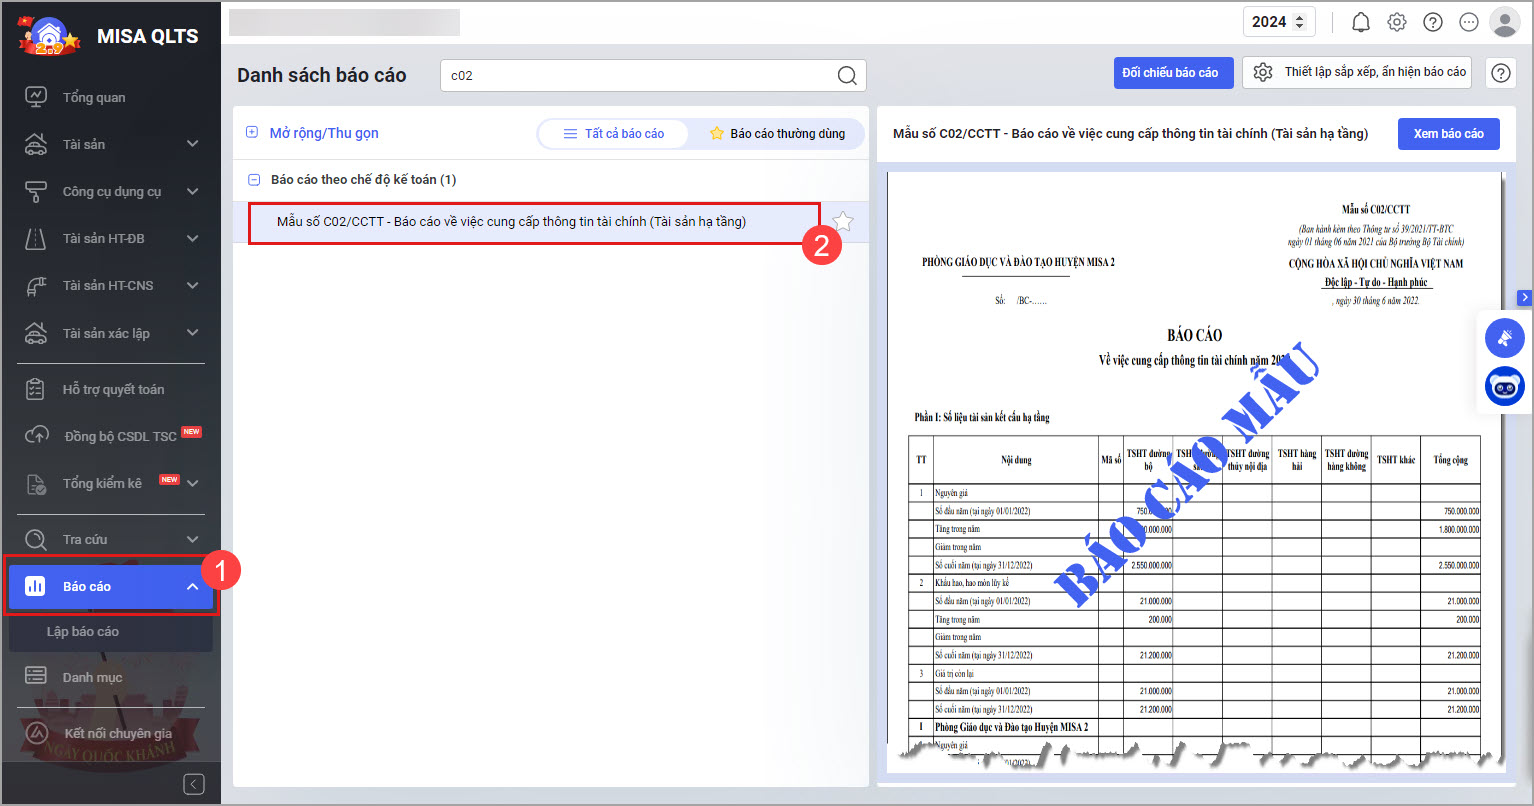Collapse Báo cáo theo chế độ kế toán group
This screenshot has width=1534, height=806.
coord(253,180)
